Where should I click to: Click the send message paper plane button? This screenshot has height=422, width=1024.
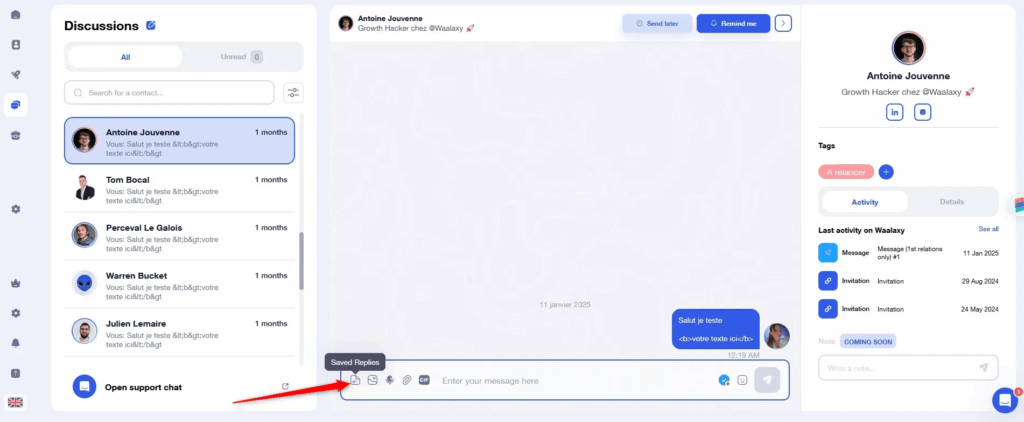pyautogui.click(x=768, y=380)
